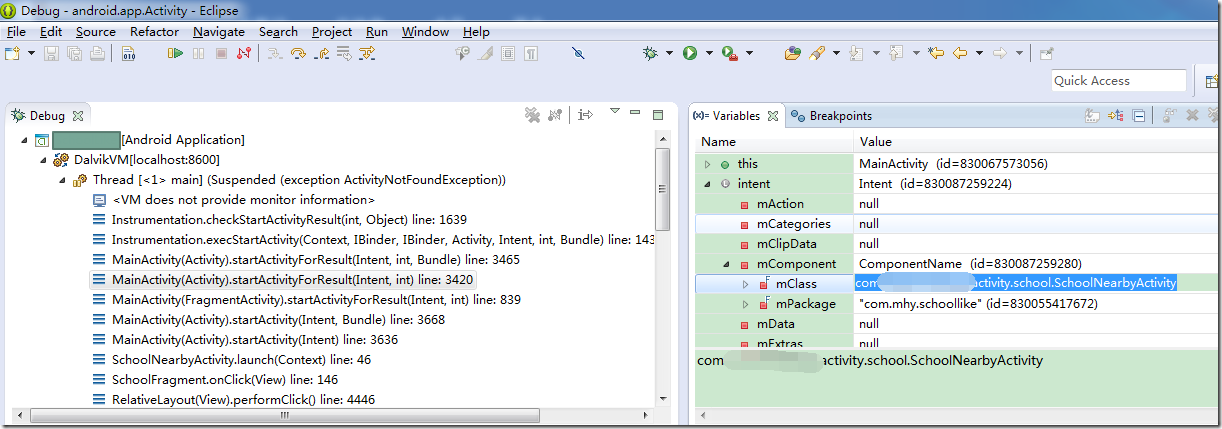The width and height of the screenshot is (1222, 429).
Task: Click the binary 010 build icon
Action: (x=128, y=53)
